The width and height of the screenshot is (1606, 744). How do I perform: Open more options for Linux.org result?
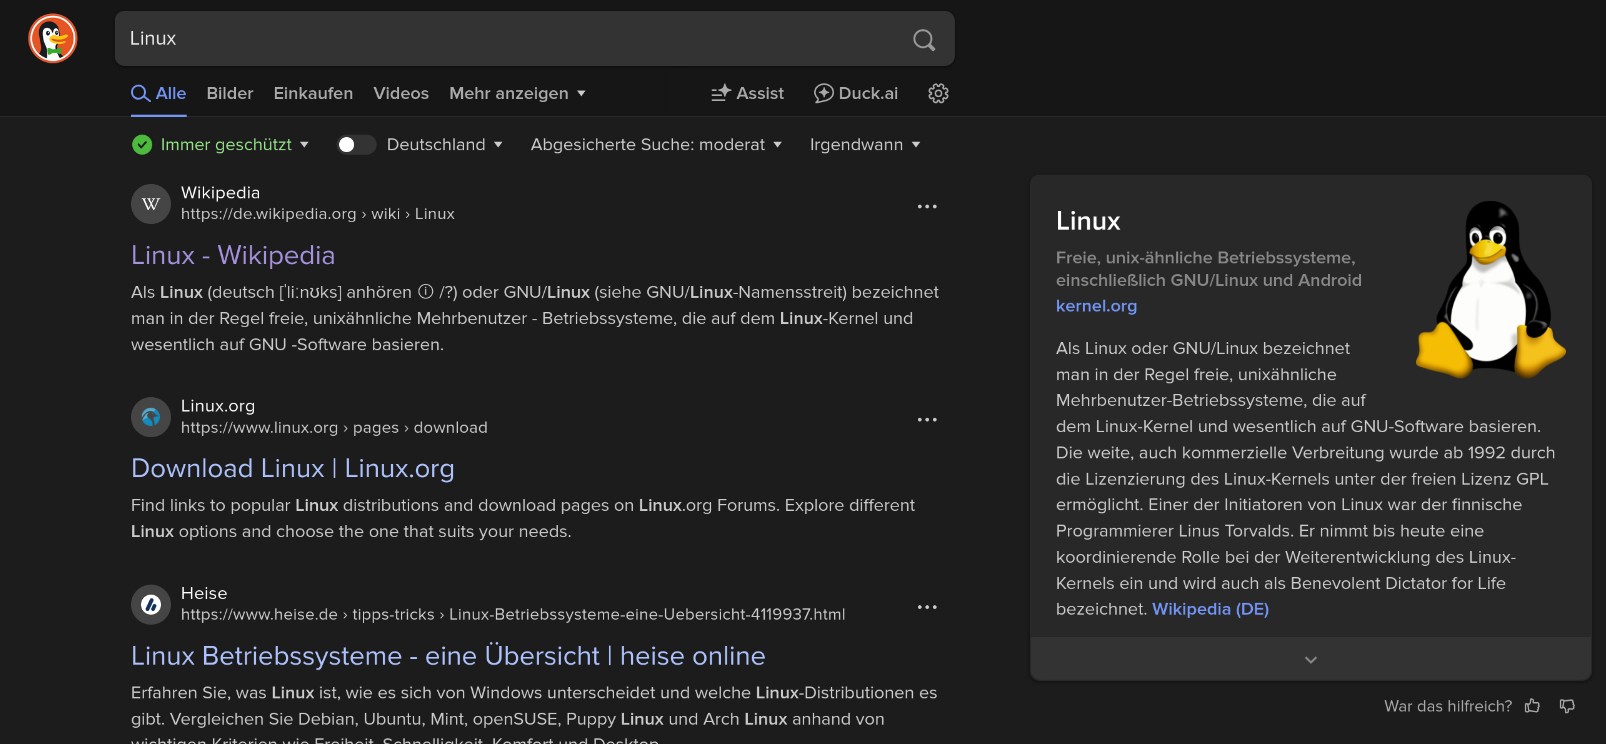[x=927, y=419]
